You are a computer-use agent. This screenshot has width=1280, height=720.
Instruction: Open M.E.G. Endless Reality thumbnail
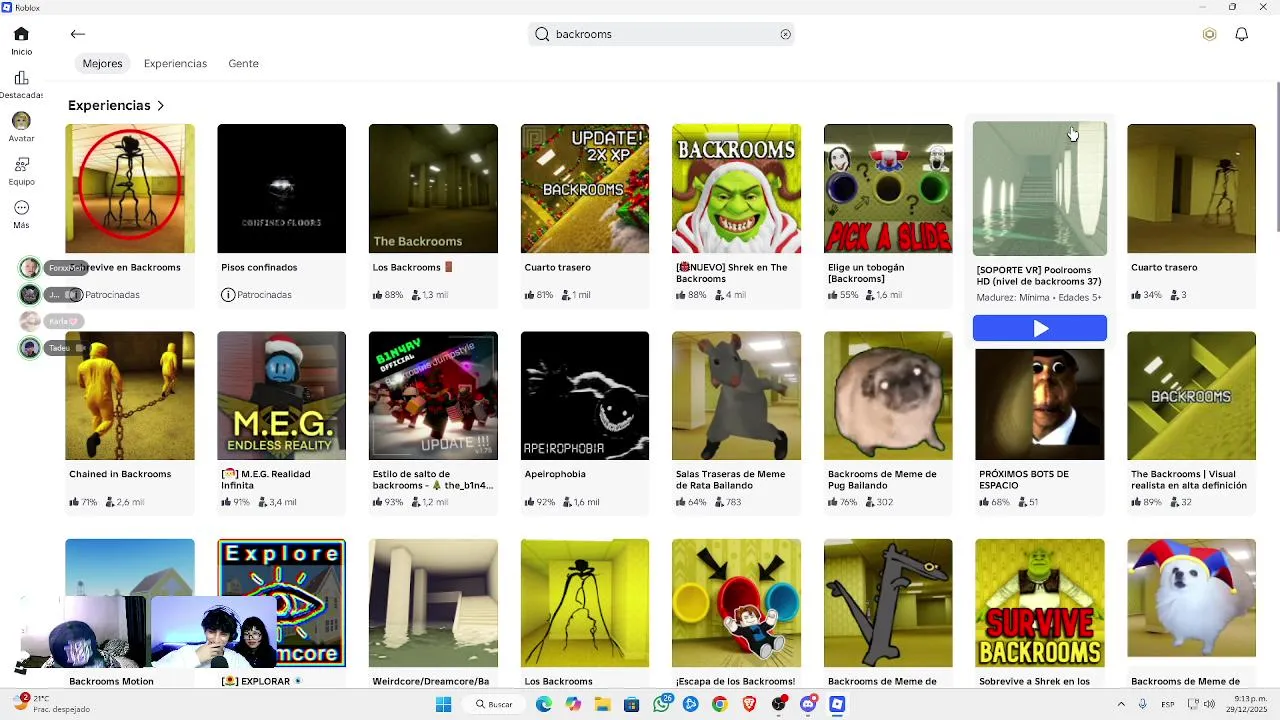pos(281,396)
